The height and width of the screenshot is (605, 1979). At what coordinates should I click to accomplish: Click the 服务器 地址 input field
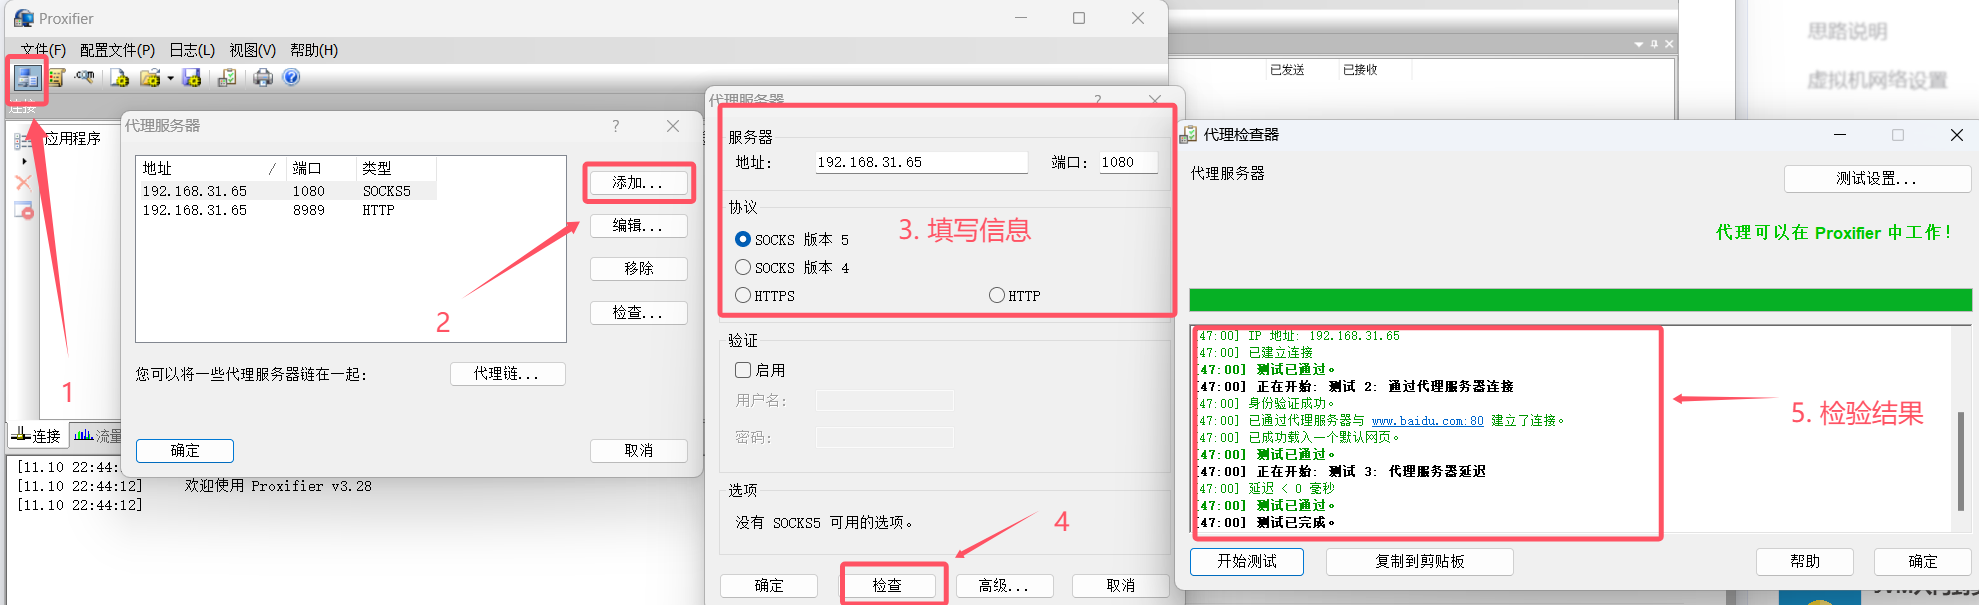point(920,162)
